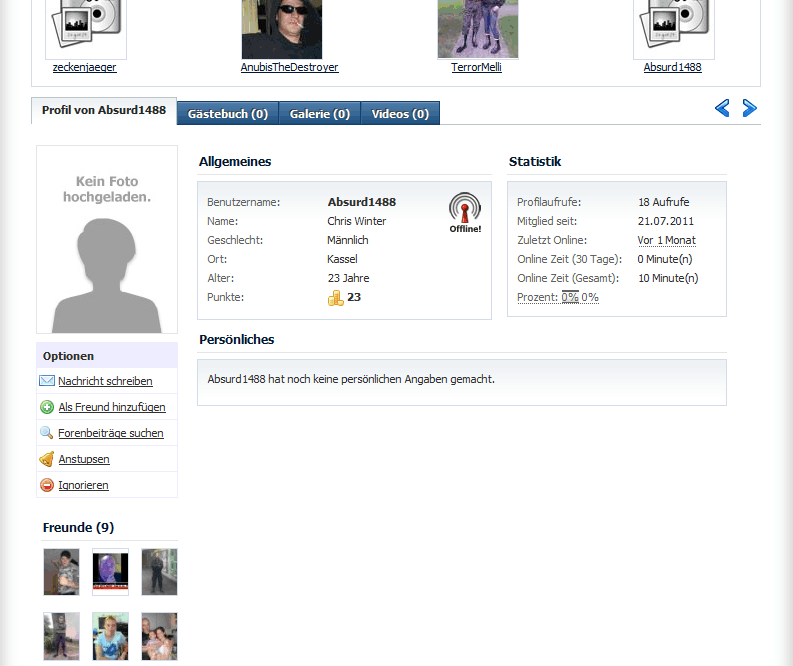793x666 pixels.
Task: Click the Kein Foto placeholder profile image
Action: pyautogui.click(x=107, y=240)
